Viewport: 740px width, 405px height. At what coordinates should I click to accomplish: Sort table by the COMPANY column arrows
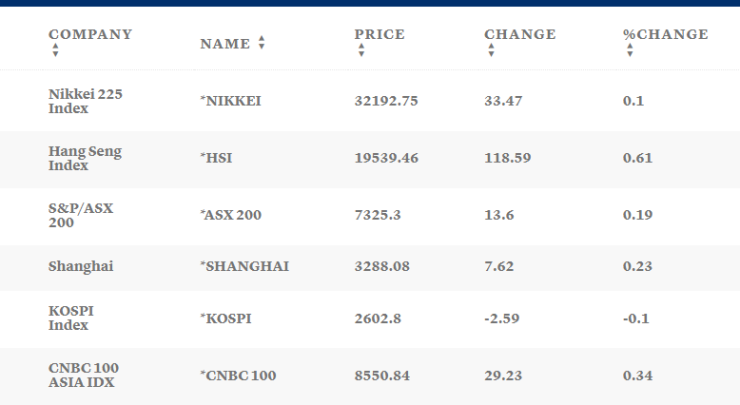tap(56, 51)
